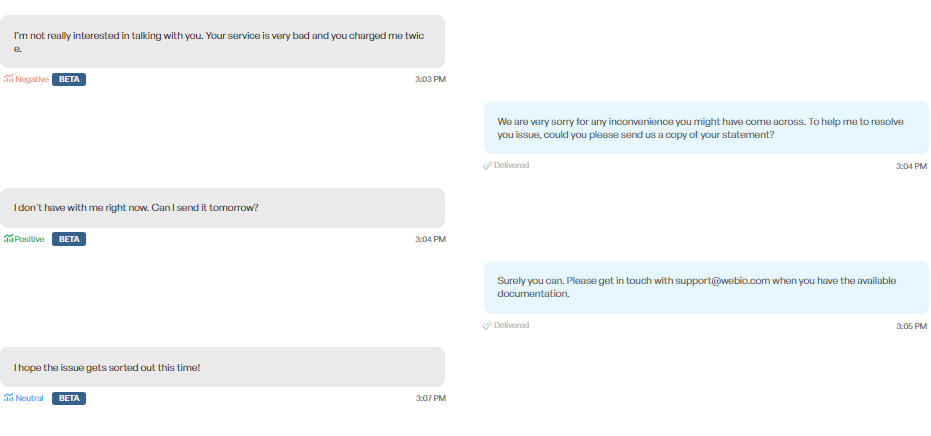Click the Neutral sentiment chart icon
This screenshot has width=931, height=436.
coord(8,398)
